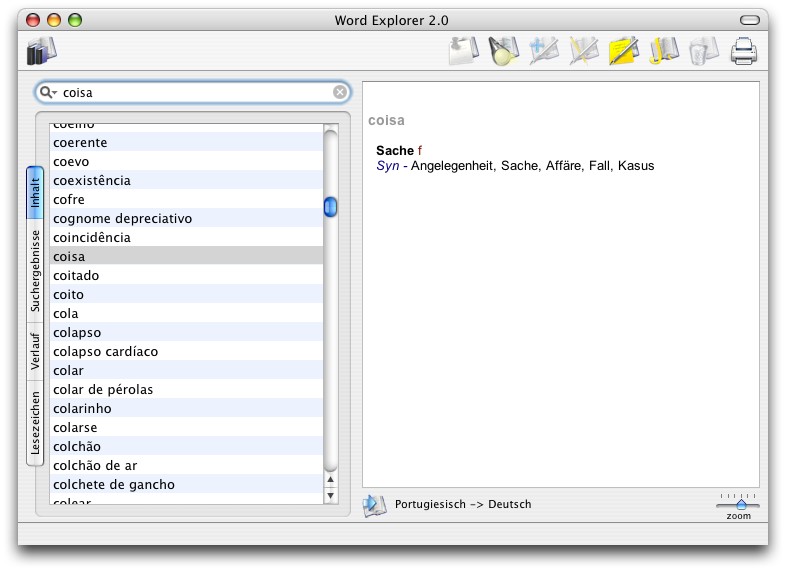Select 'colarse' in the word list
The image size is (786, 577).
[186, 428]
